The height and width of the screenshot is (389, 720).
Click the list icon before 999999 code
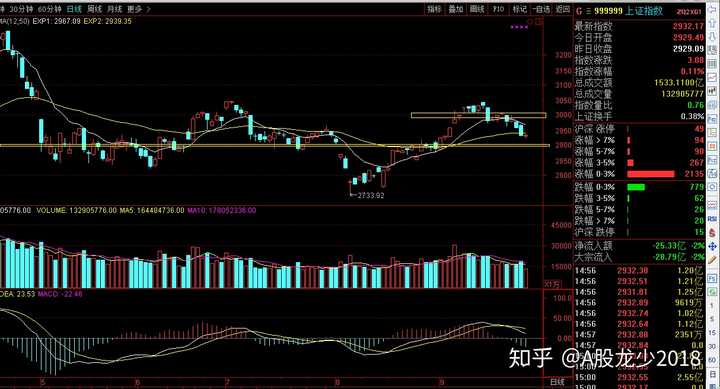588,11
